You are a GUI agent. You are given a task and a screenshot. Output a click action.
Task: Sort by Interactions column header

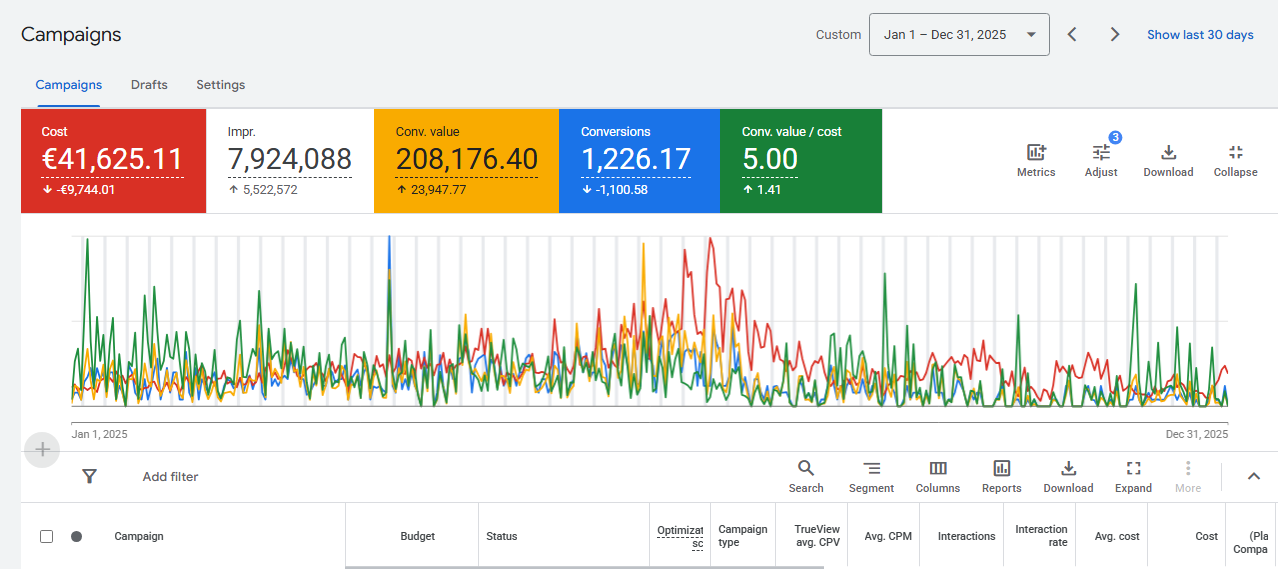click(966, 536)
